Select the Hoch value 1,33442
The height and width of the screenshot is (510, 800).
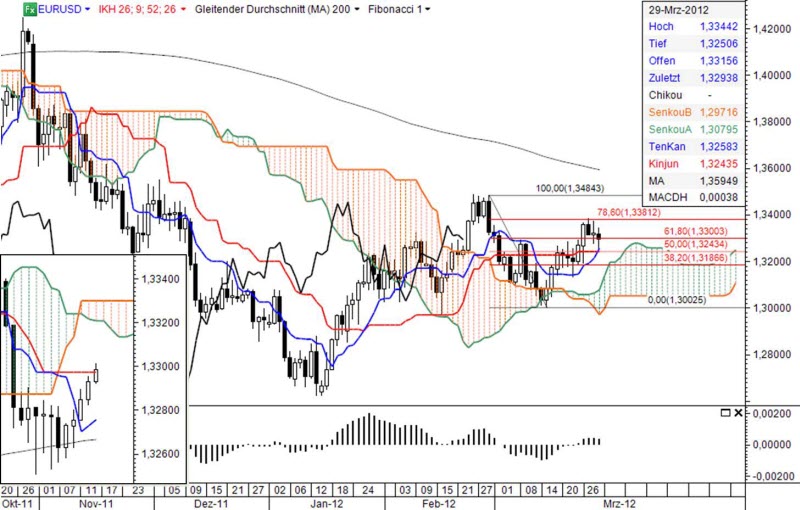pyautogui.click(x=719, y=27)
